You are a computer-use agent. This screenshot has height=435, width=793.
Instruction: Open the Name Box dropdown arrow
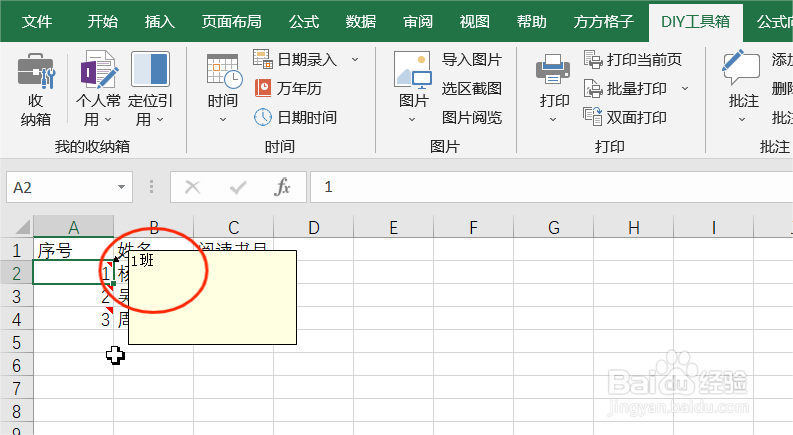point(121,187)
